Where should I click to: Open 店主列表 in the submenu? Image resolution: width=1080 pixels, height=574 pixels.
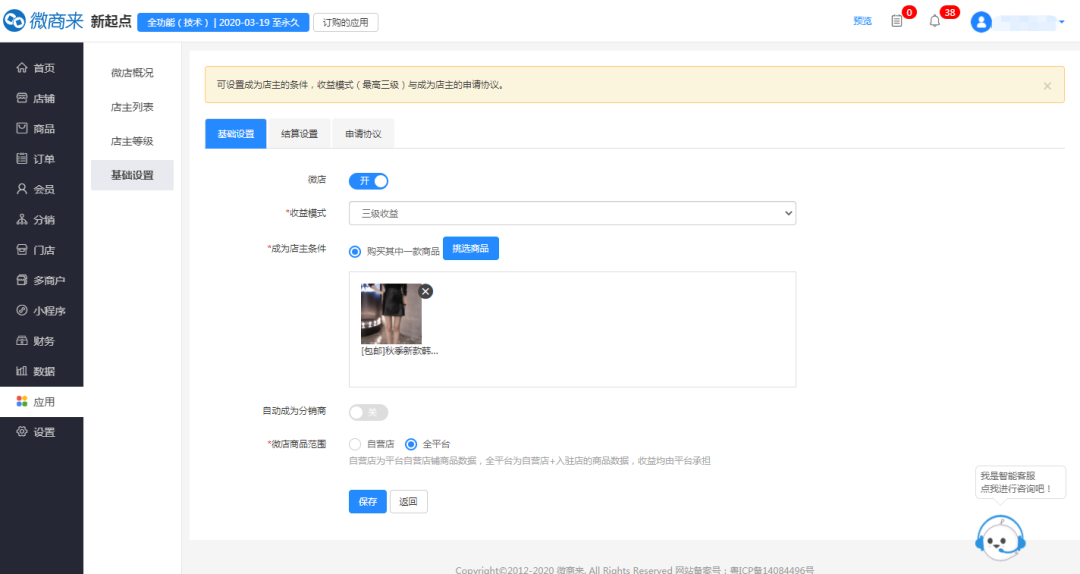coord(132,107)
